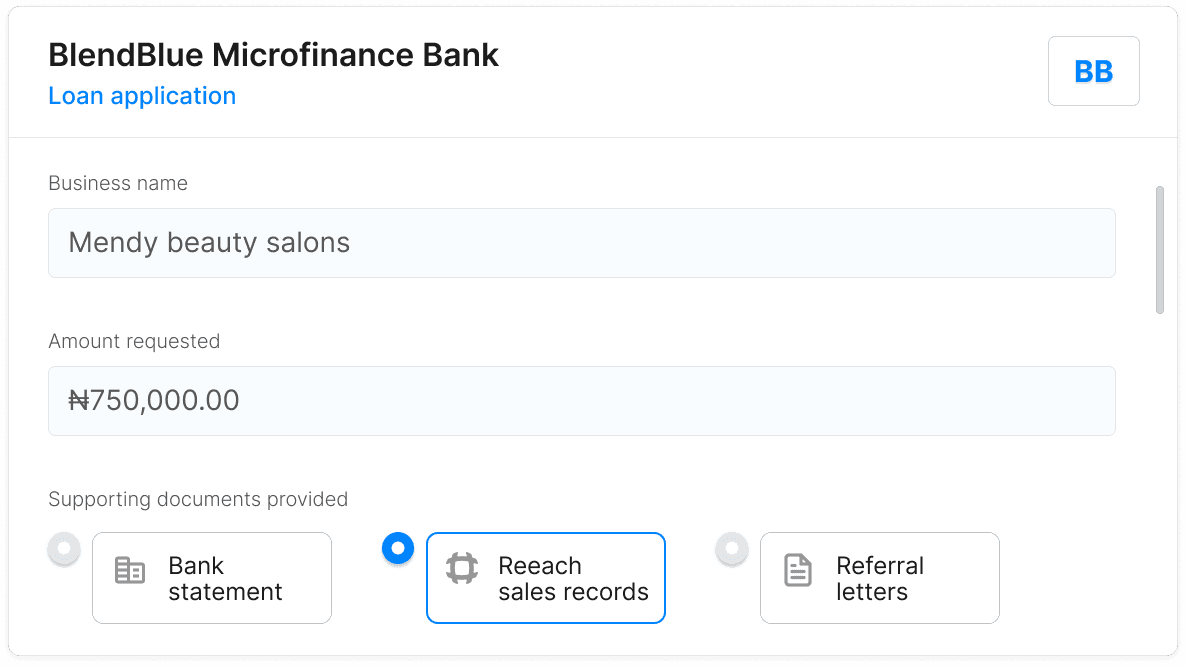Select the Bank statement radio button
The image size is (1186, 666).
coord(64,548)
